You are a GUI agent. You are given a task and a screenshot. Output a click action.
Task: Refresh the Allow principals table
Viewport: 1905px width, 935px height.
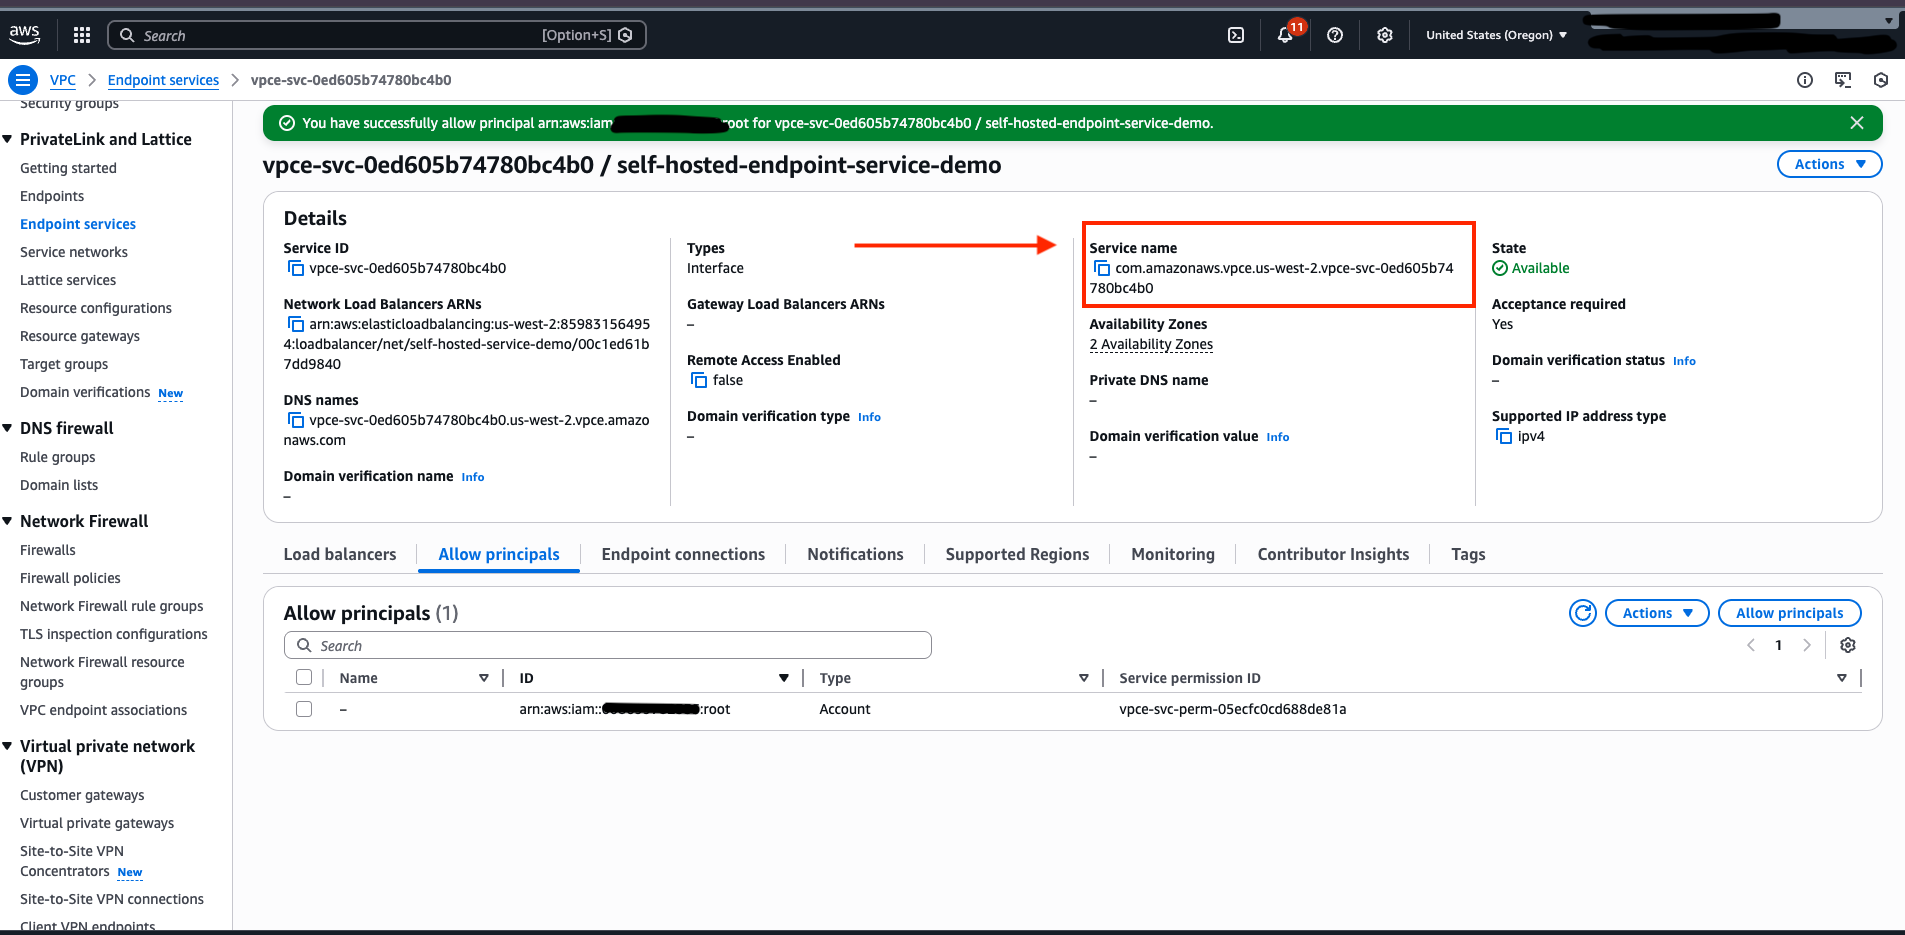pyautogui.click(x=1583, y=613)
